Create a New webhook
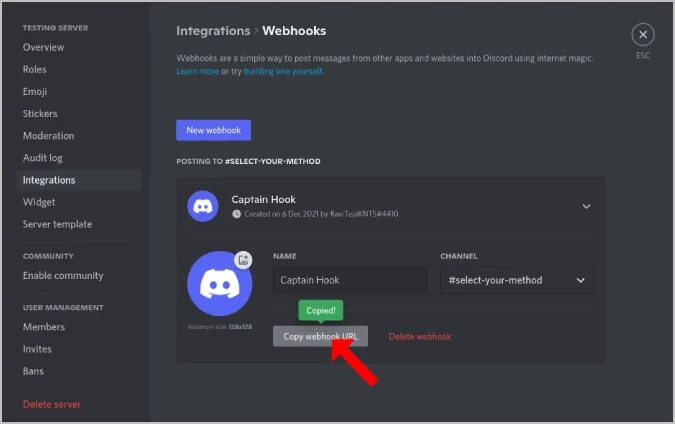This screenshot has width=675, height=424. pyautogui.click(x=214, y=130)
